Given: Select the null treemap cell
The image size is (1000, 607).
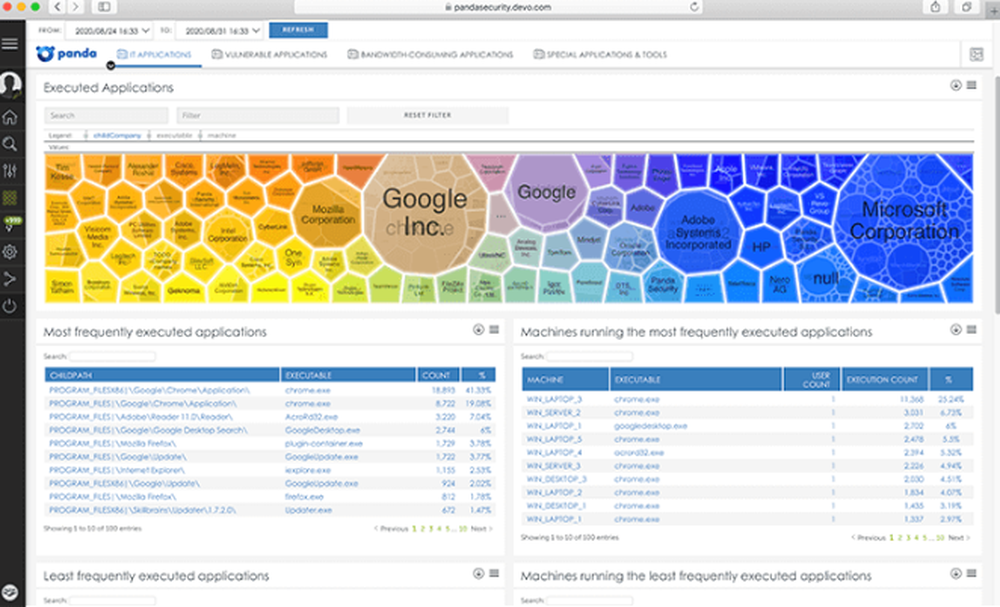Looking at the screenshot, I should tap(825, 279).
